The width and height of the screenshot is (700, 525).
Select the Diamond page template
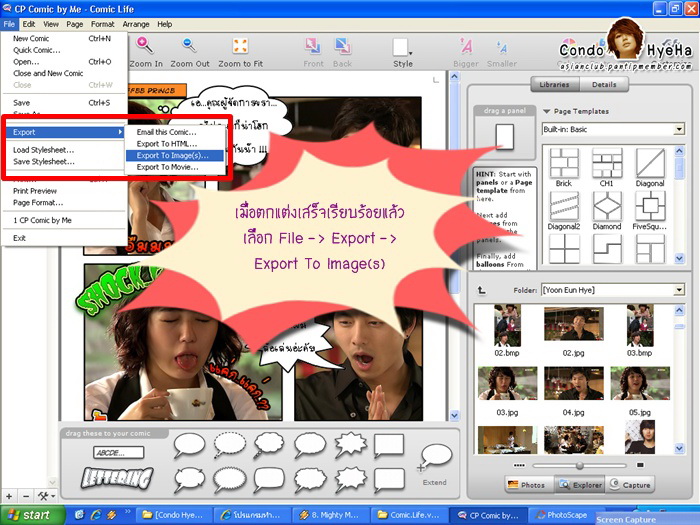click(607, 206)
